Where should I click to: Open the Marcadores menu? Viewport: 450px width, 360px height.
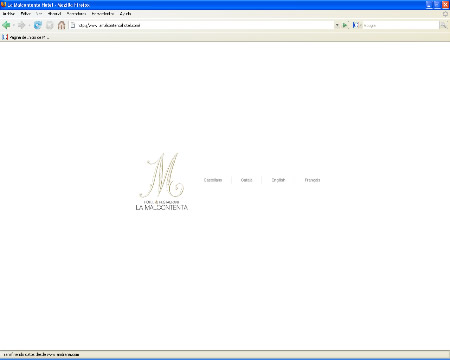[76, 14]
